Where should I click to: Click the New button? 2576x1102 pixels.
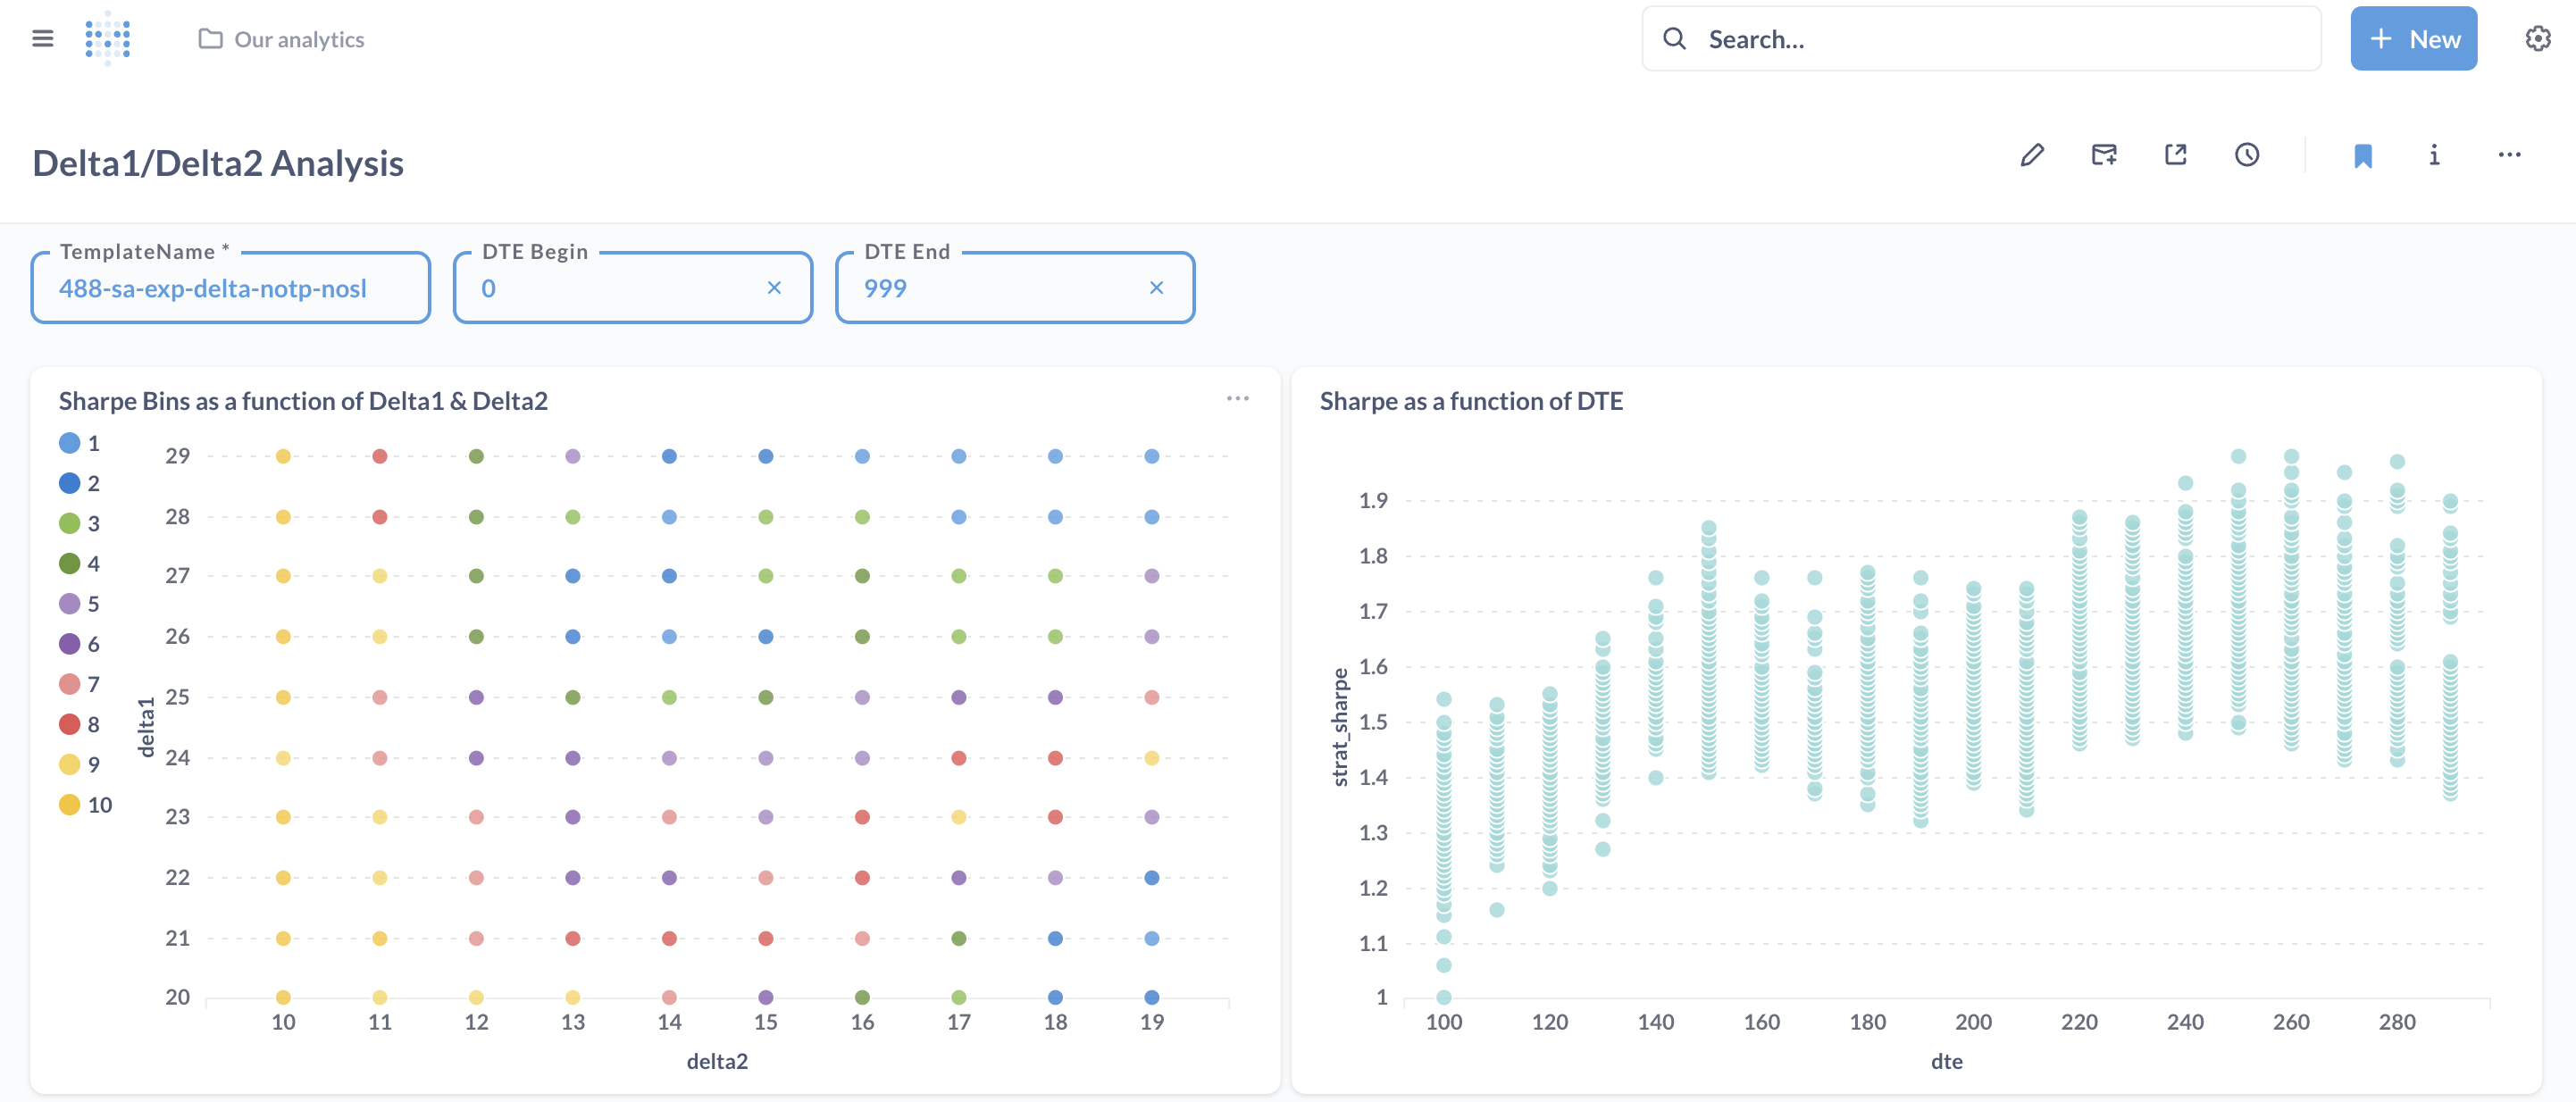point(2413,39)
